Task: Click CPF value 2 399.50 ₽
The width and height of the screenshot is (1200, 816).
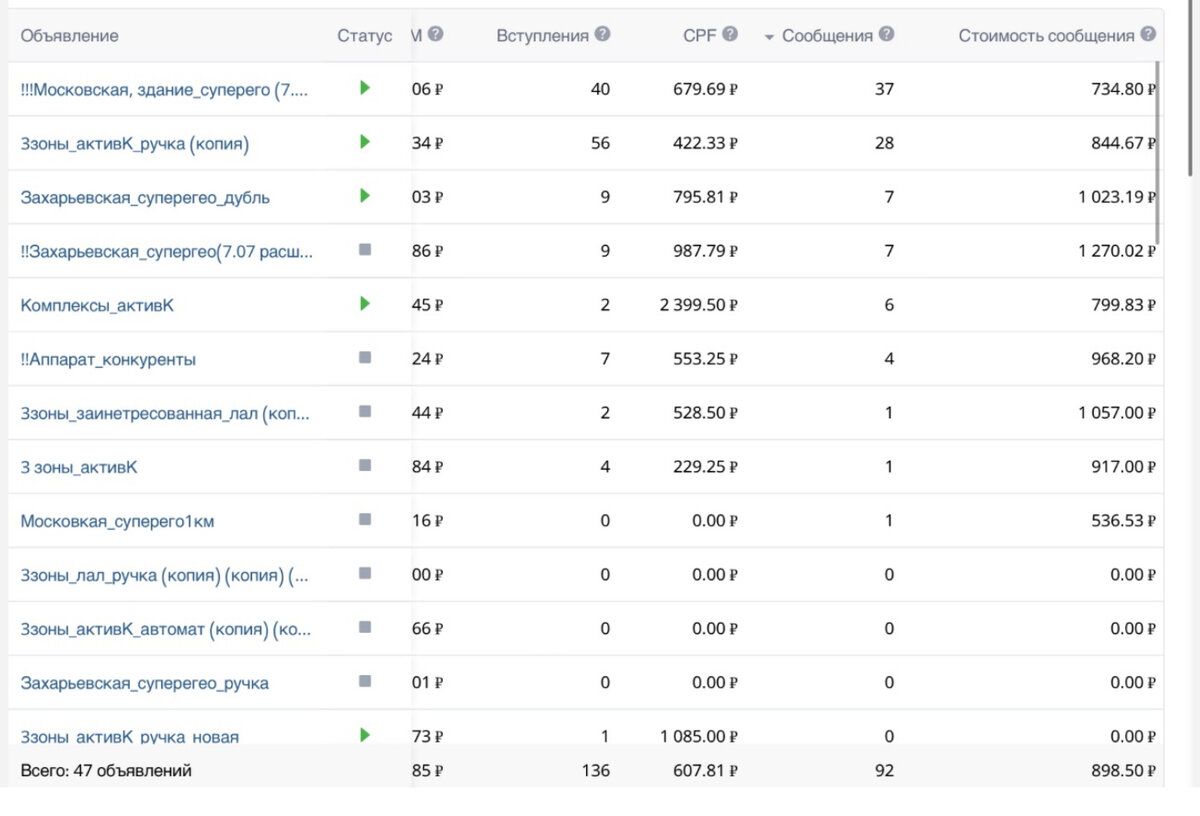Action: (x=699, y=305)
